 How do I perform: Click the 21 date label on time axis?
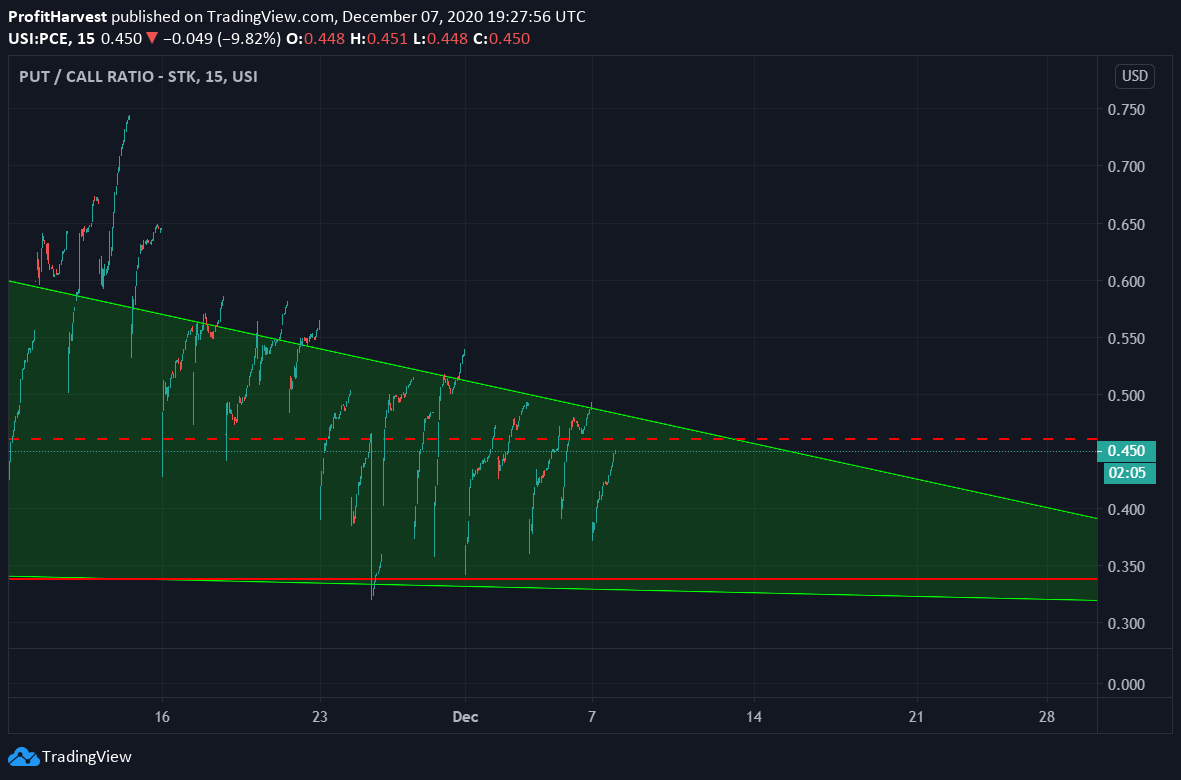click(916, 717)
